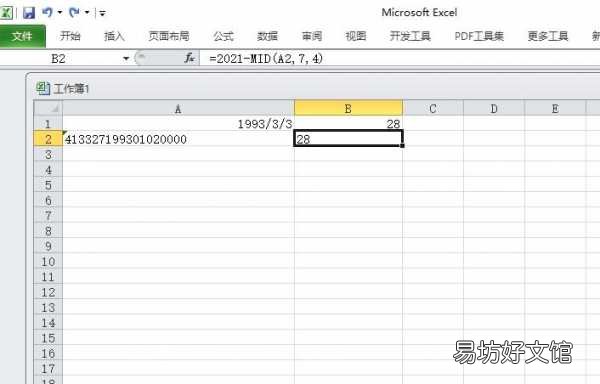Select row 3 header
Screen dimensions: 600x384
click(x=48, y=154)
